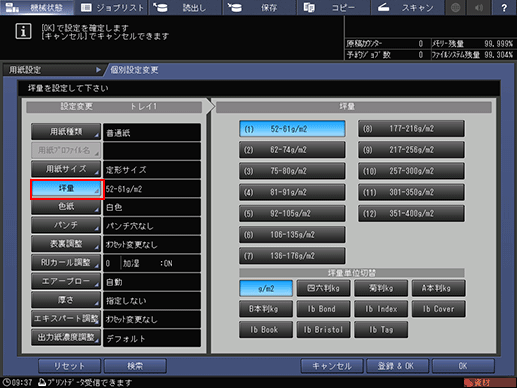Select weight (1) 52-61g/m2
Screen dimensions: 517x388
[292, 129]
